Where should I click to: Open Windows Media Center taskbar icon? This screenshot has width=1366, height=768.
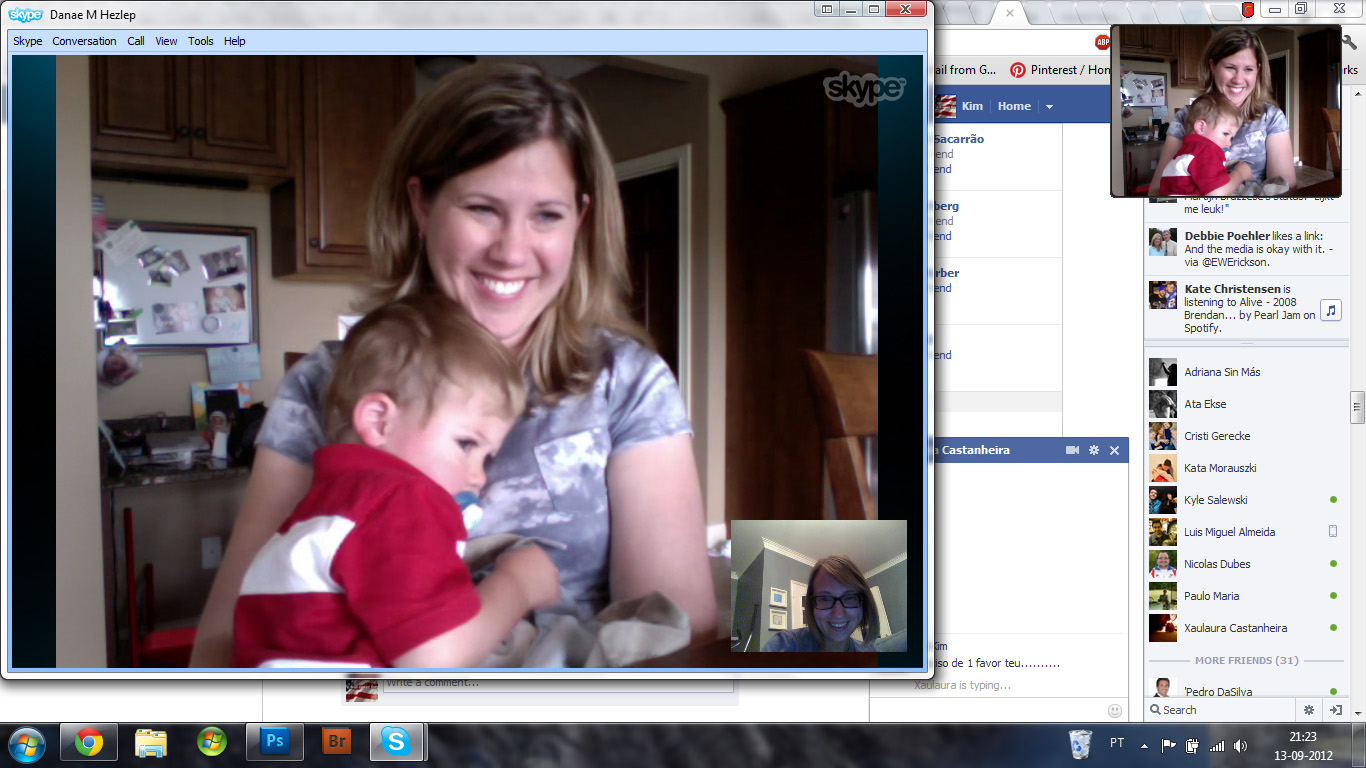coord(212,743)
